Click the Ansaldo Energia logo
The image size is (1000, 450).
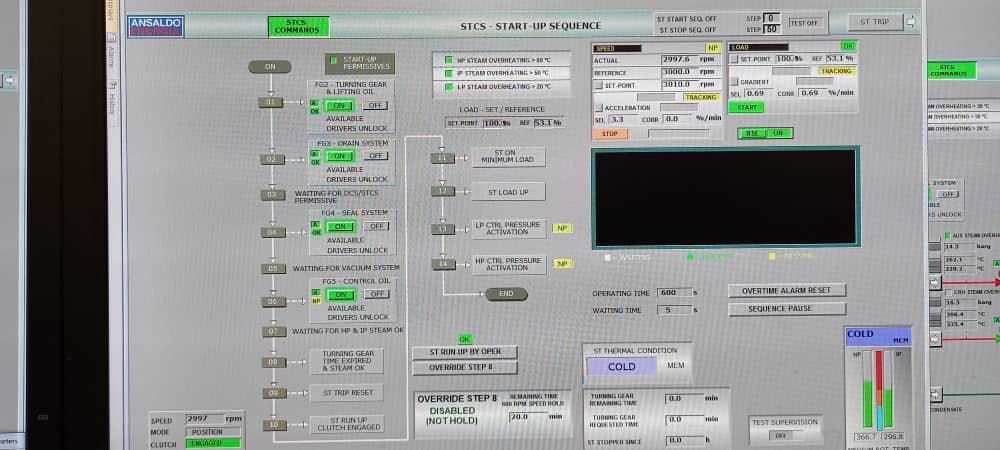[x=156, y=27]
